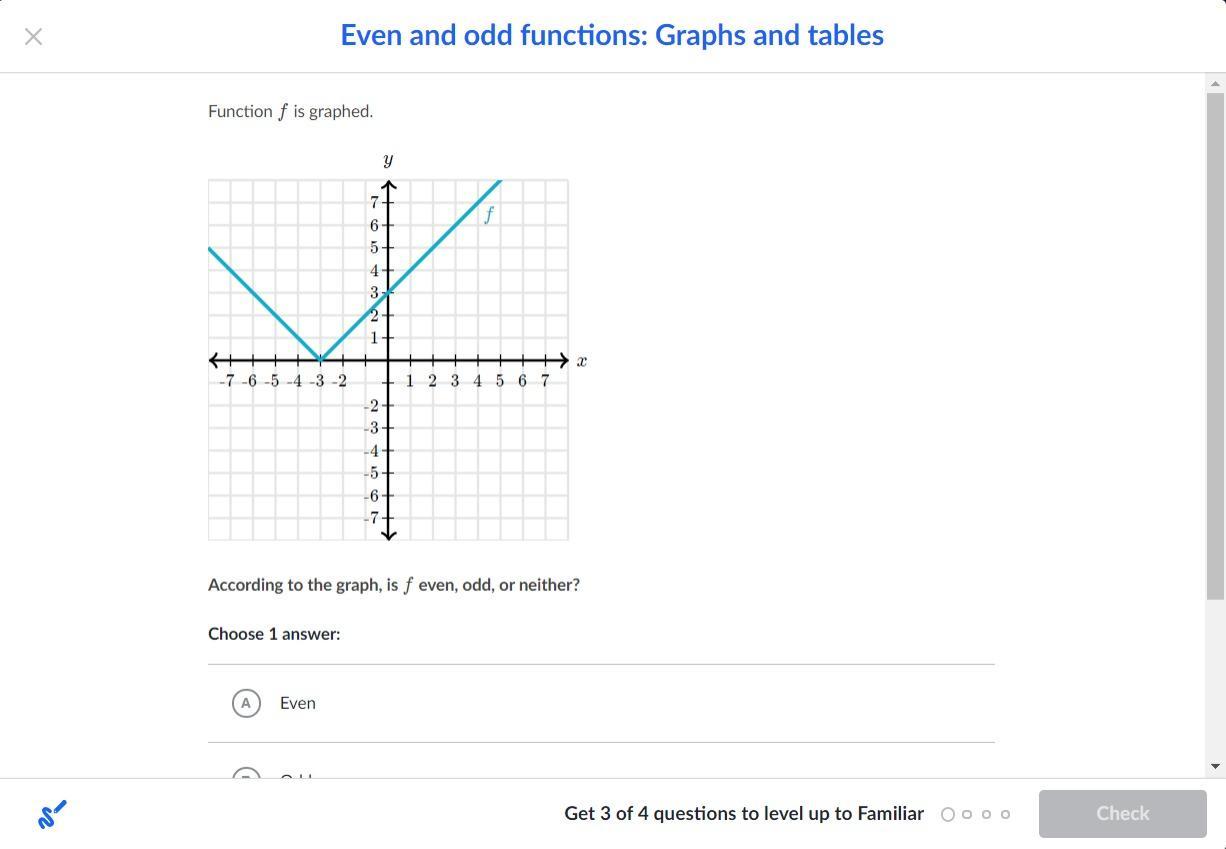
Task: Open the scratchpad pencil tool
Action: [52, 814]
